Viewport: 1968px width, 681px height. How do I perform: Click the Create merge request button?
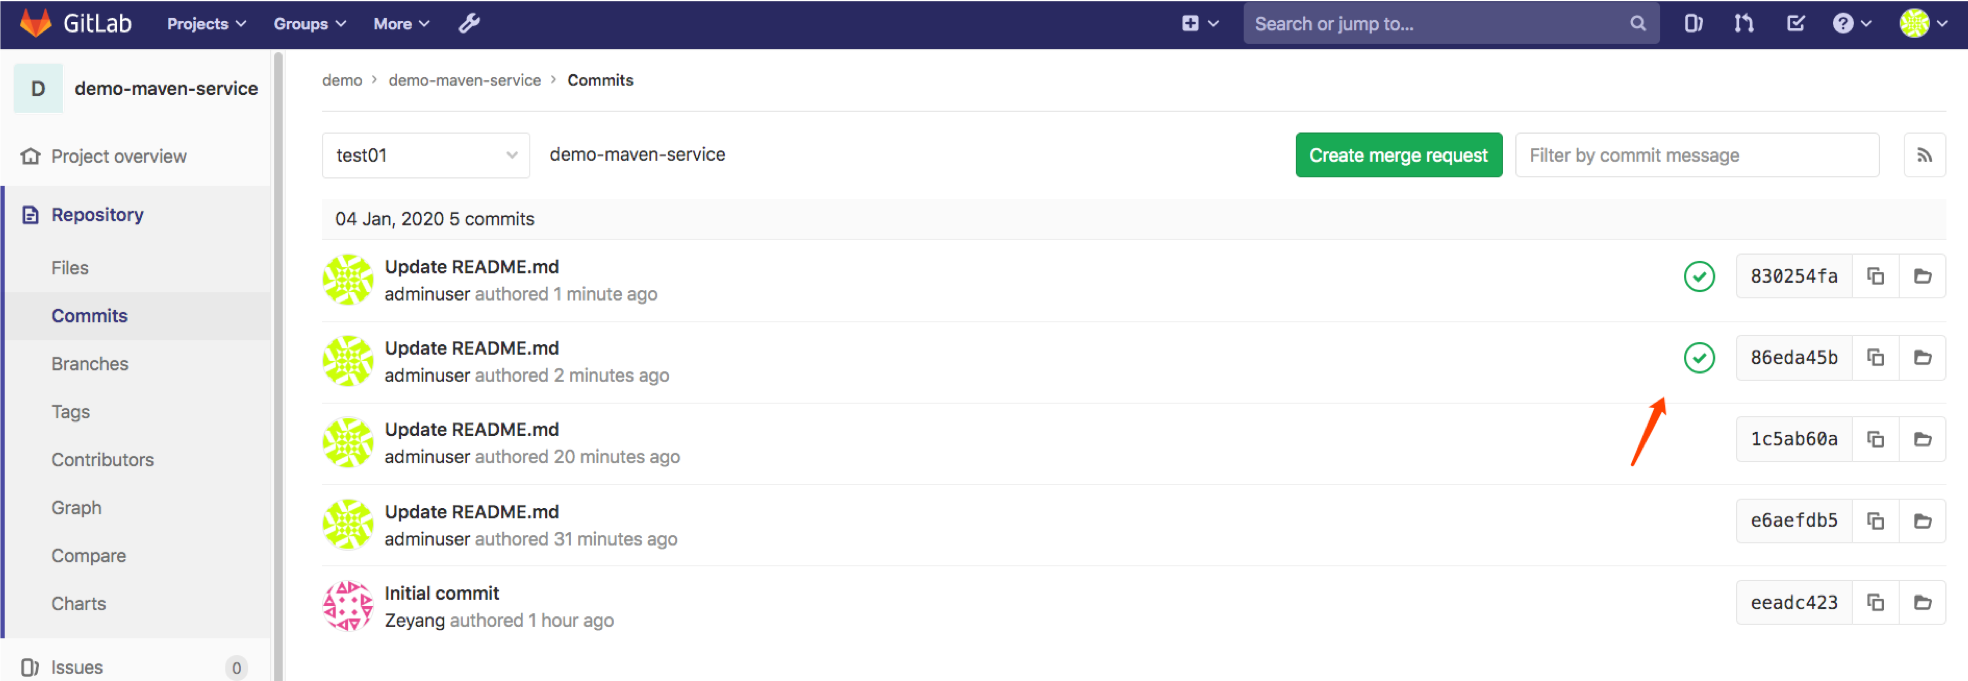pos(1399,155)
